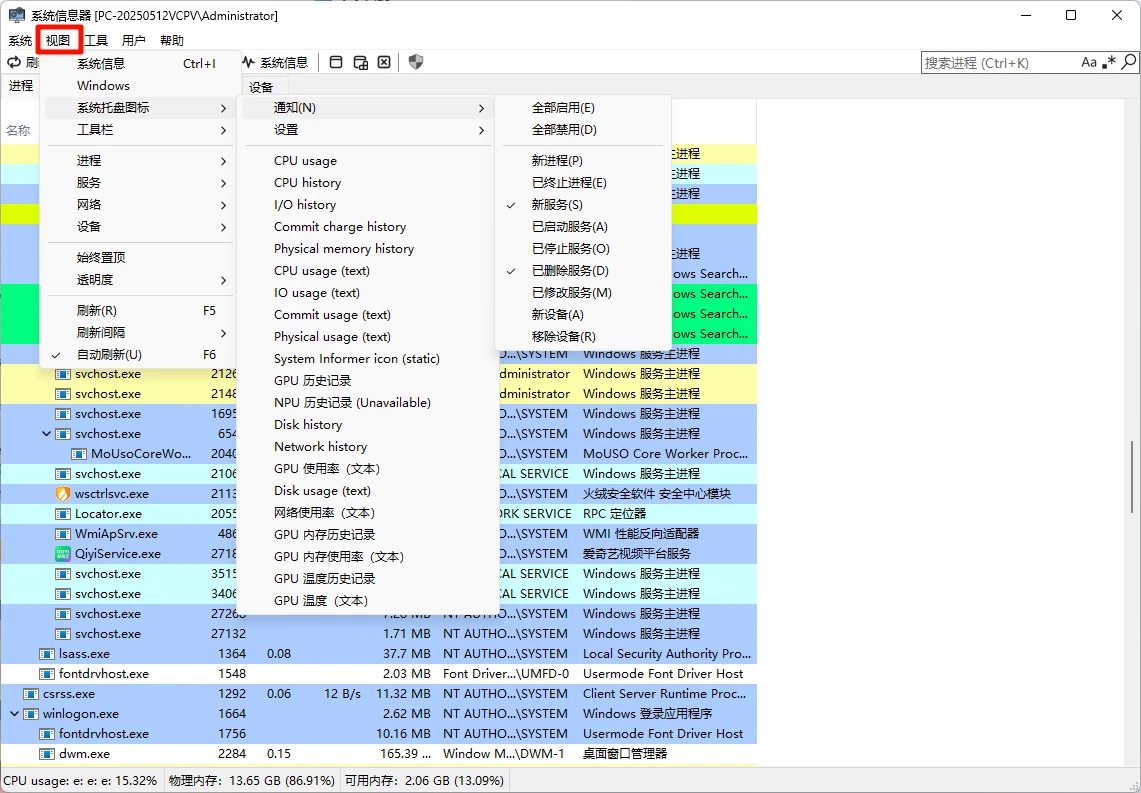Screen dimensions: 1141x793
Task: Click the Windows entry in the 视图 menu
Action: click(x=140, y=86)
